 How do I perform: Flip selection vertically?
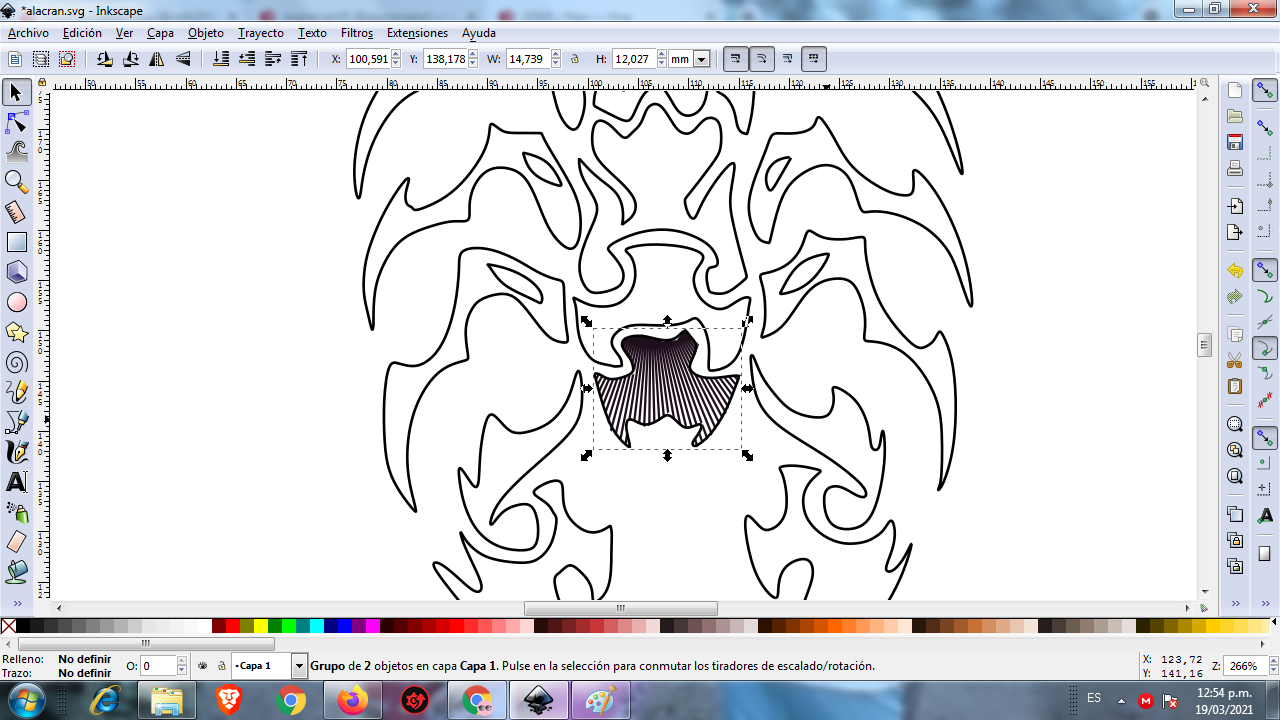click(182, 59)
